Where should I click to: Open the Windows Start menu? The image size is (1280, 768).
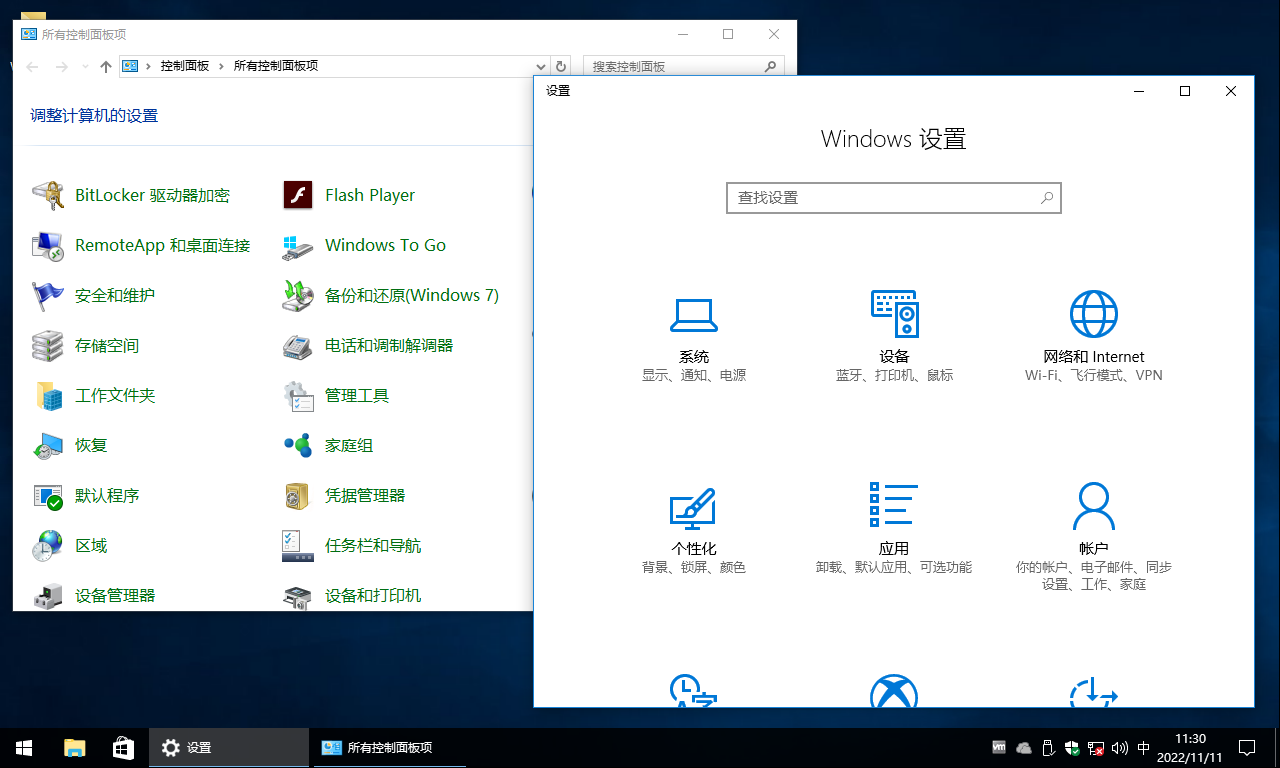point(24,748)
